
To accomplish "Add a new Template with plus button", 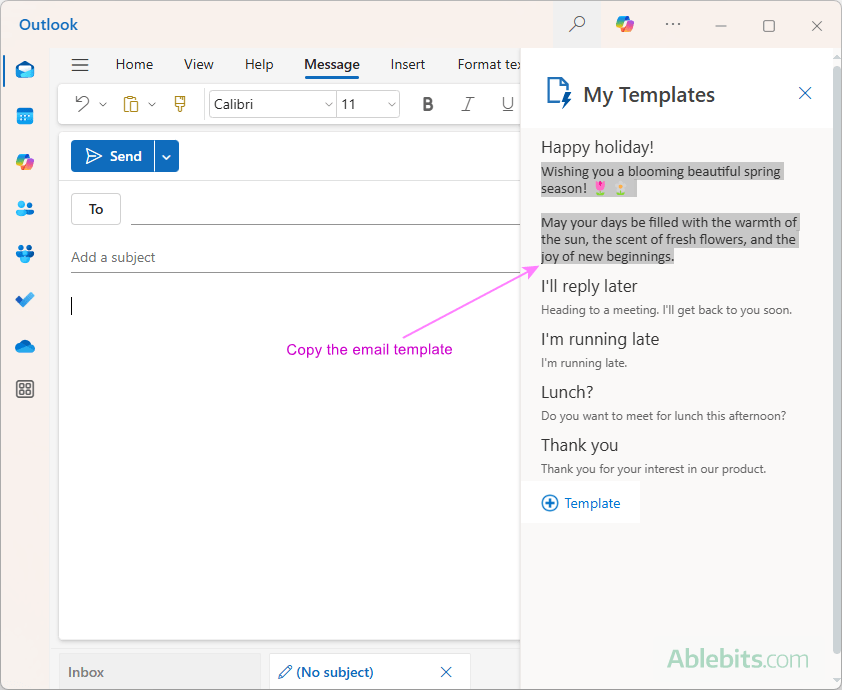I will click(x=580, y=503).
